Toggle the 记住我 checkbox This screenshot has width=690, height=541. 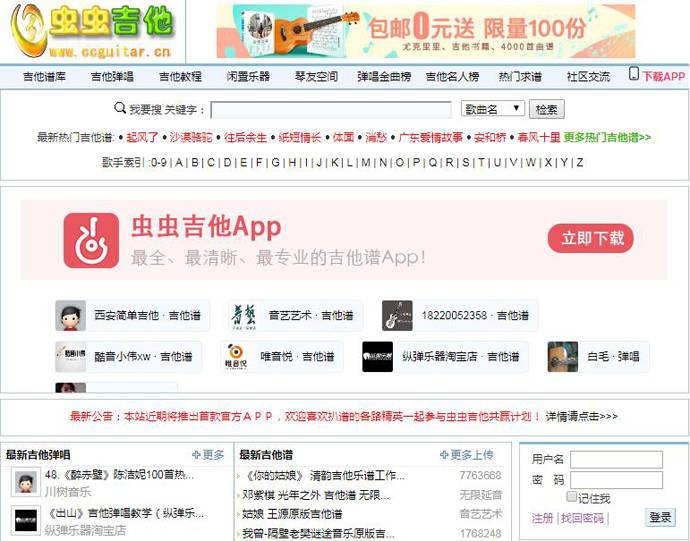click(x=571, y=497)
